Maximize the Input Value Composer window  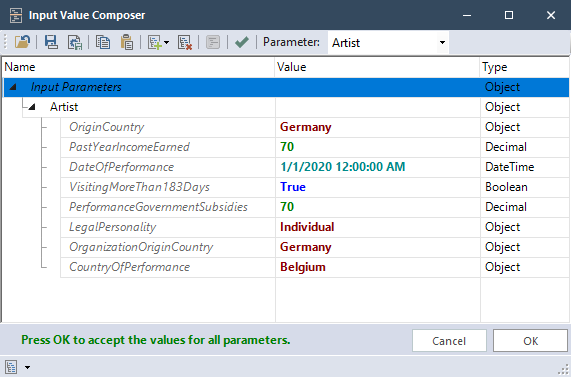[509, 15]
